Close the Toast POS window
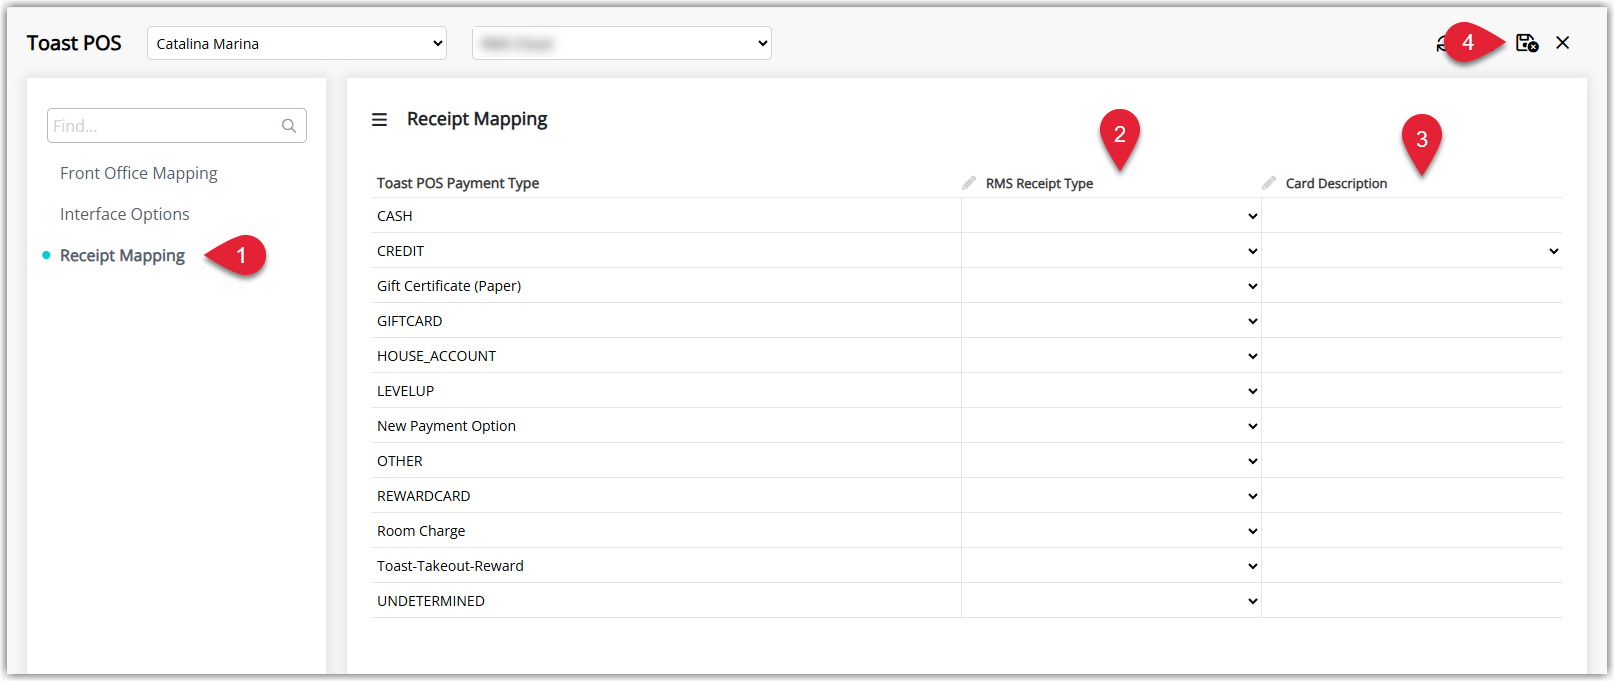This screenshot has height=682, width=1615. [1563, 43]
